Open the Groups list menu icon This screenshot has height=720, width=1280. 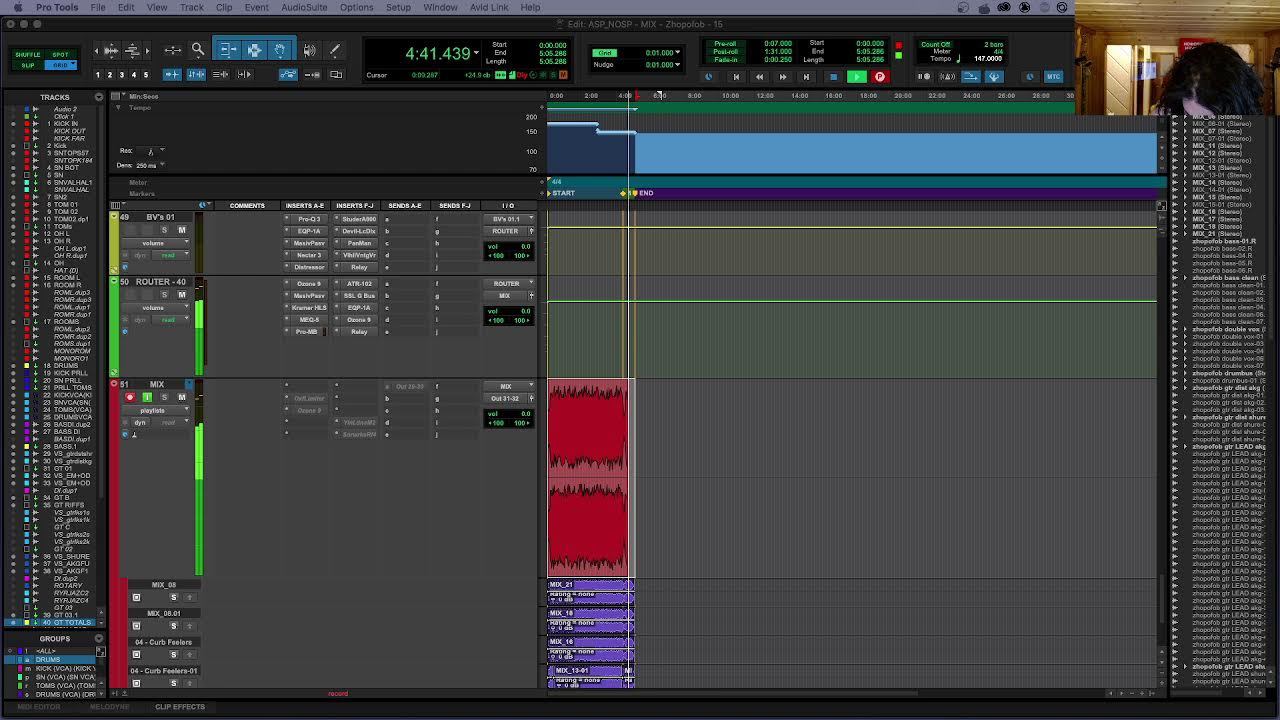tap(99, 638)
